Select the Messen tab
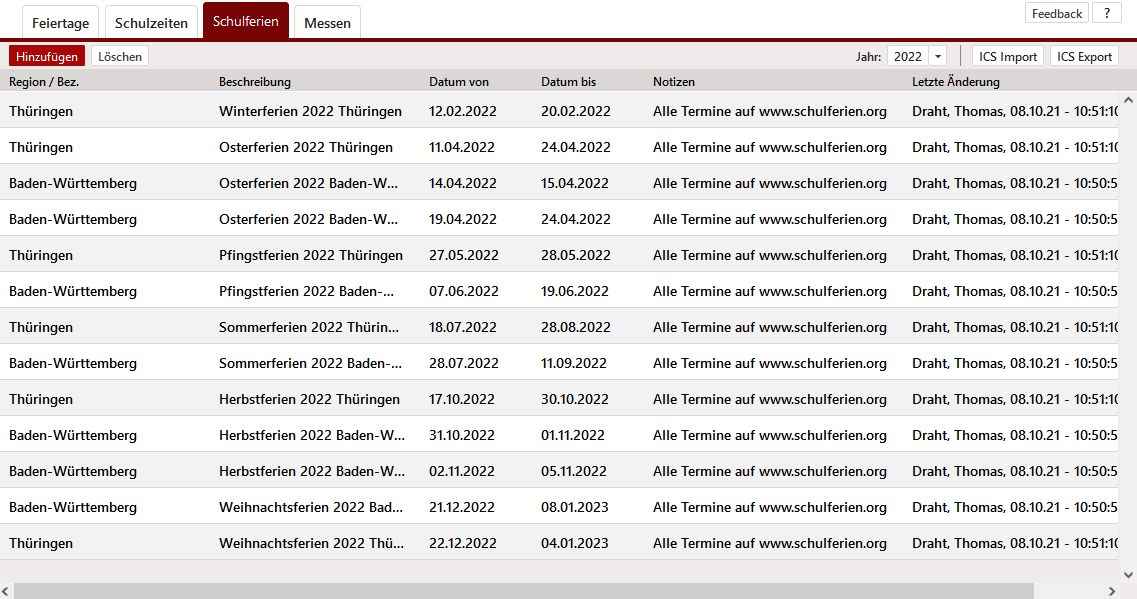This screenshot has height=599, width=1137. coord(327,23)
